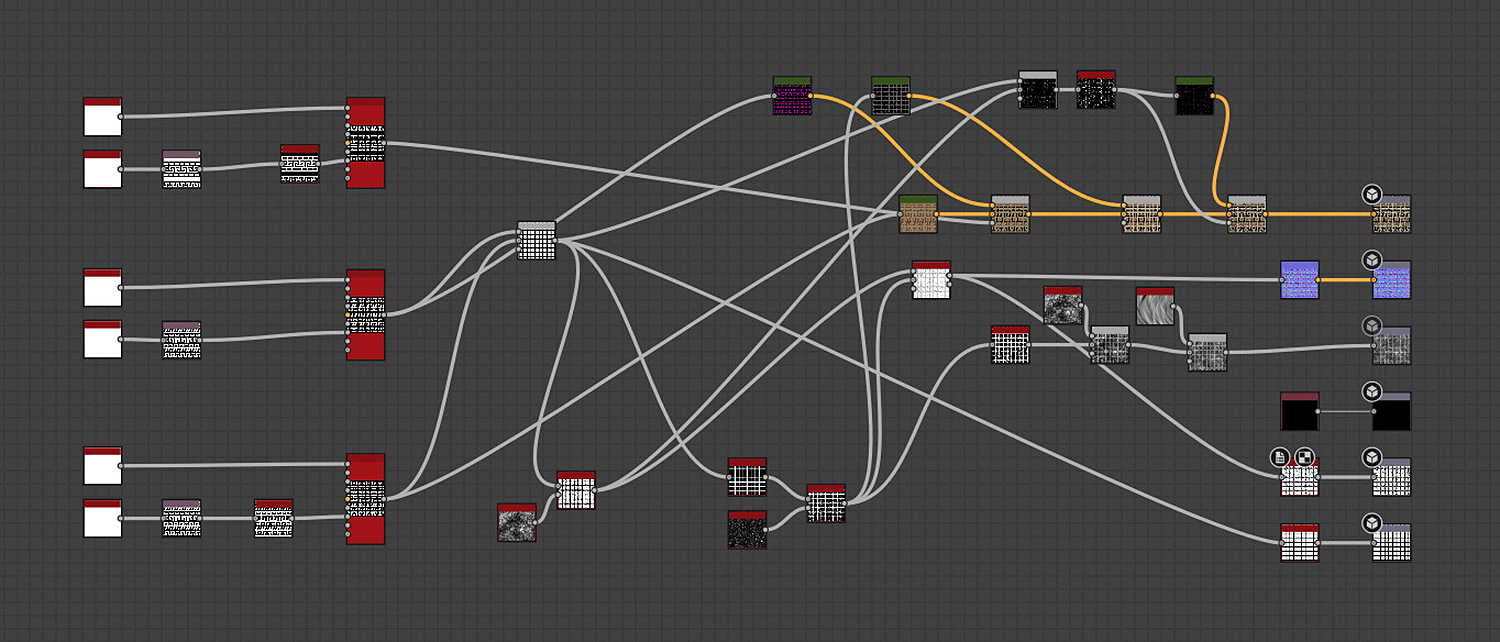
Task: Select the bottommost tall red node
Action: [x=366, y=498]
